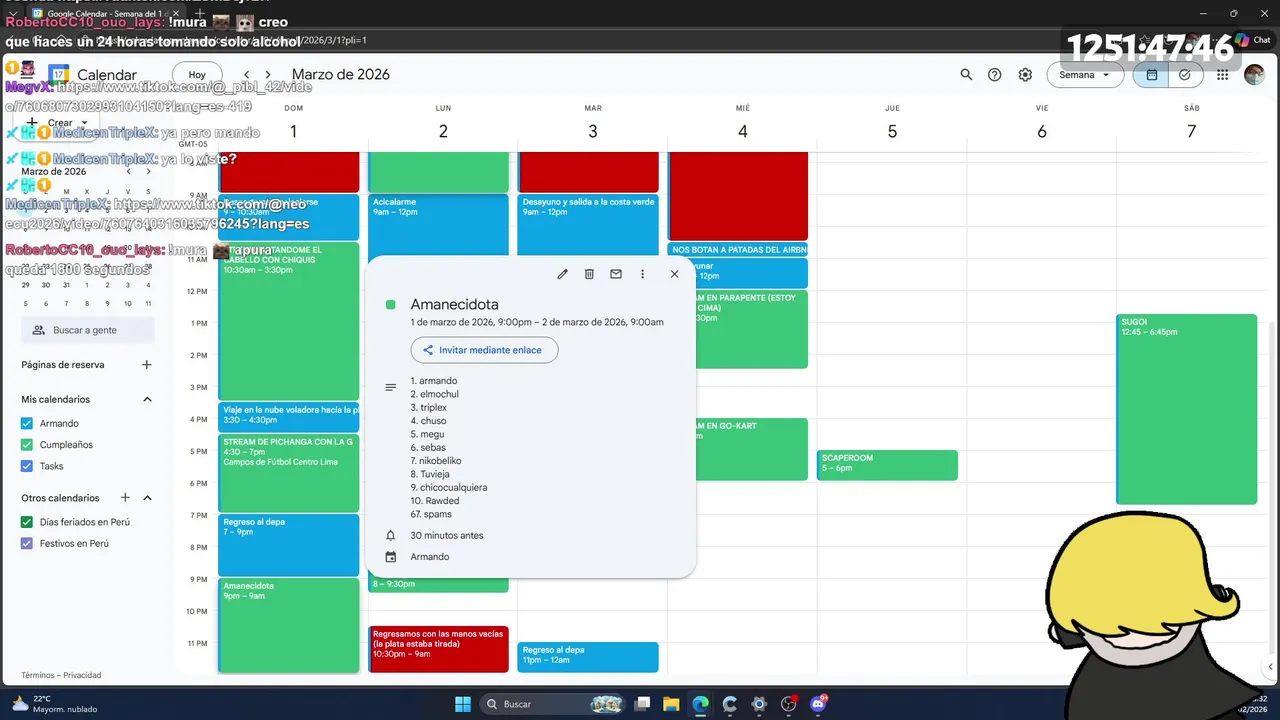This screenshot has width=1280, height=720.
Task: Open the Regreso al depa 11pm event
Action: click(x=588, y=657)
